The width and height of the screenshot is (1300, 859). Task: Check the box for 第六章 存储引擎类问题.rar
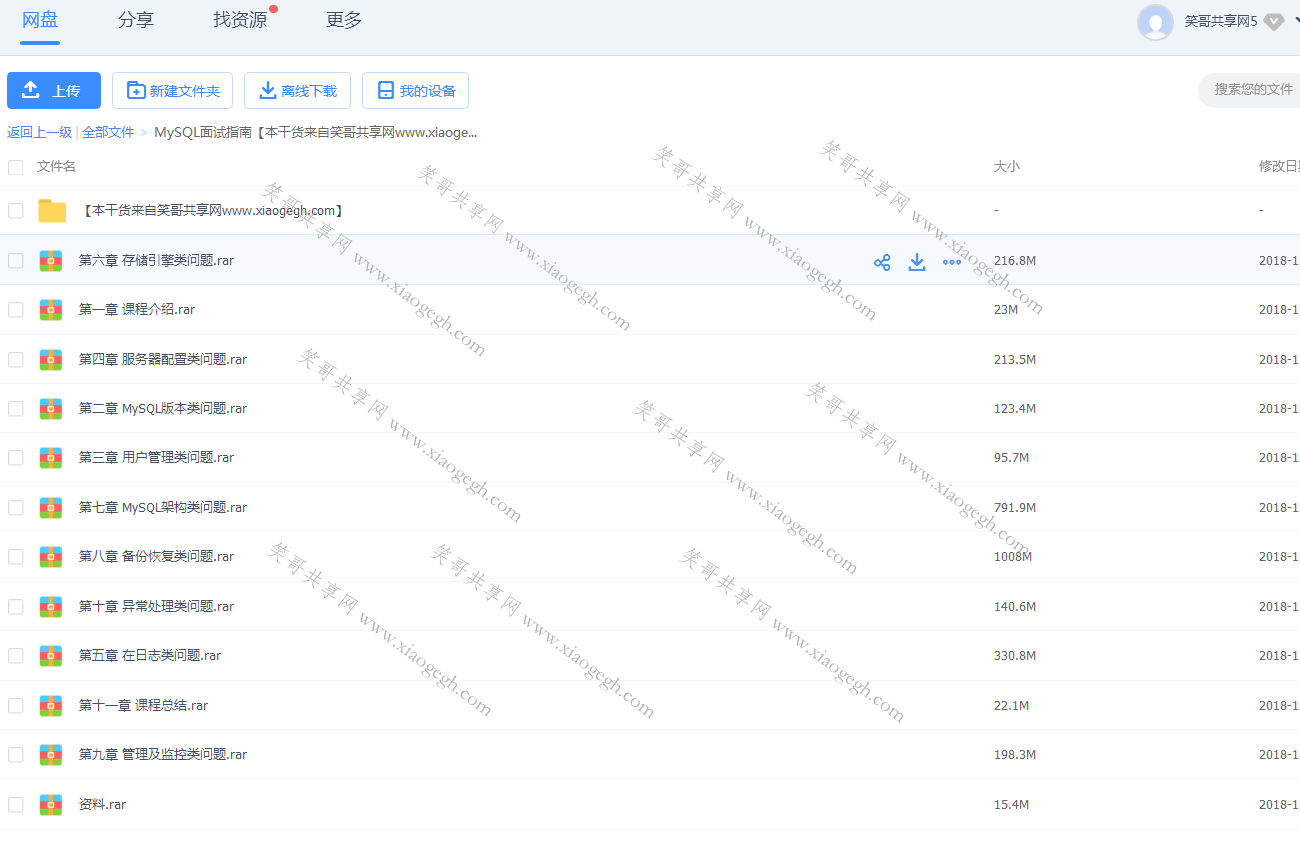click(x=15, y=260)
